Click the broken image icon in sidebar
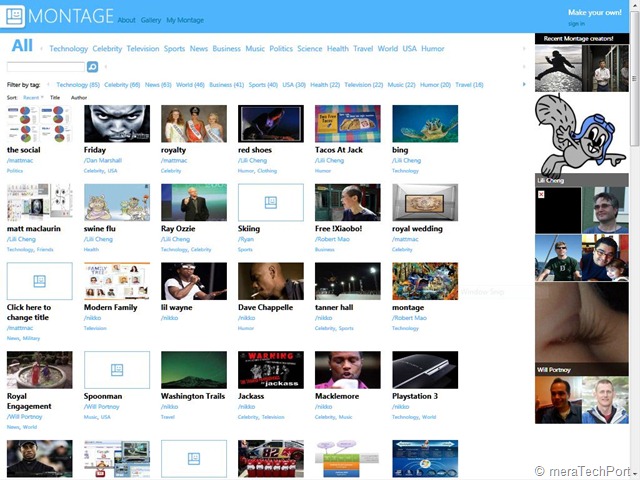Viewport: 640px width, 480px height. point(541,194)
